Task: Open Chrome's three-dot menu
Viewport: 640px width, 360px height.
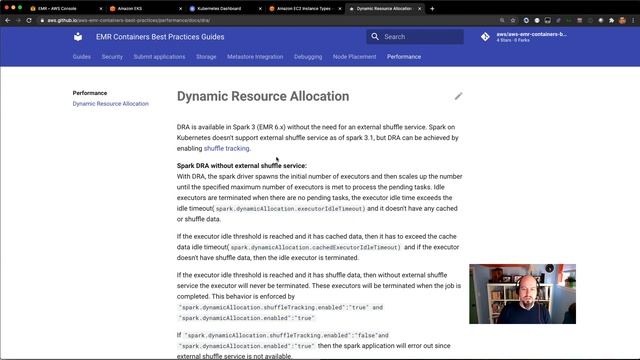Action: 633,20
